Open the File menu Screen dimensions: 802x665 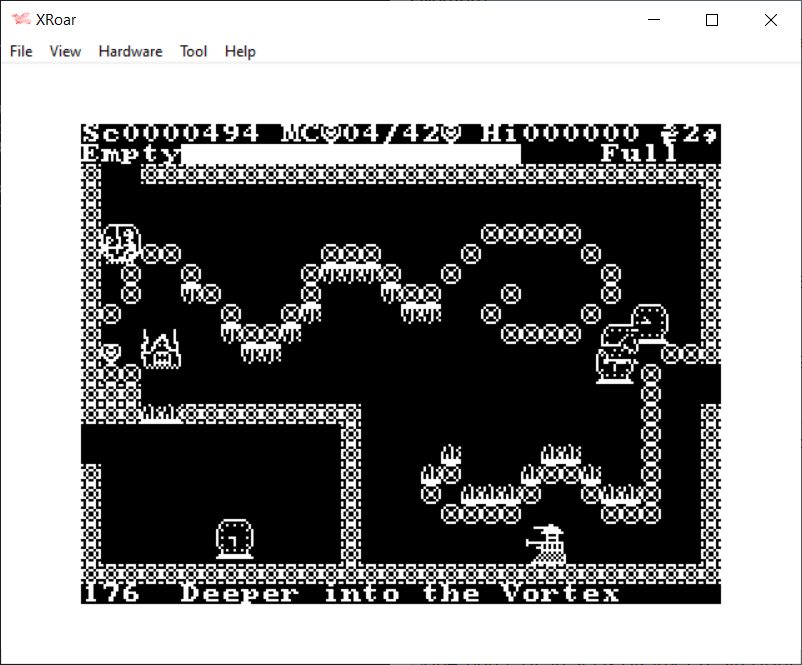[x=21, y=51]
